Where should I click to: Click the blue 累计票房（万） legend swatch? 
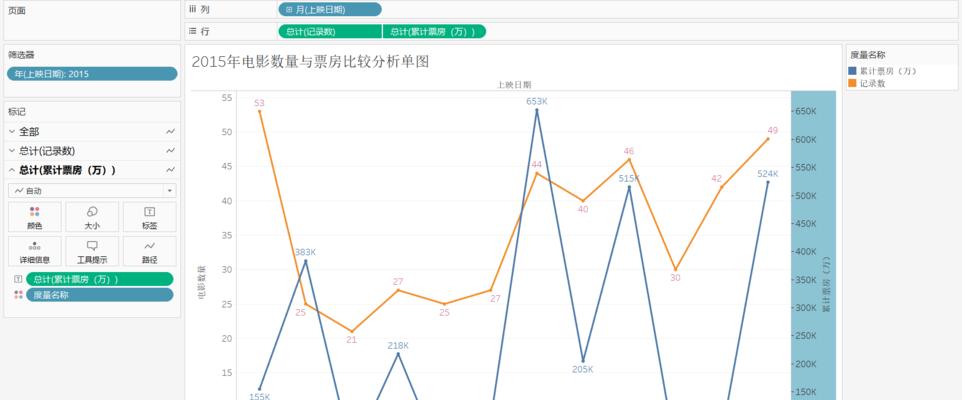pyautogui.click(x=852, y=71)
